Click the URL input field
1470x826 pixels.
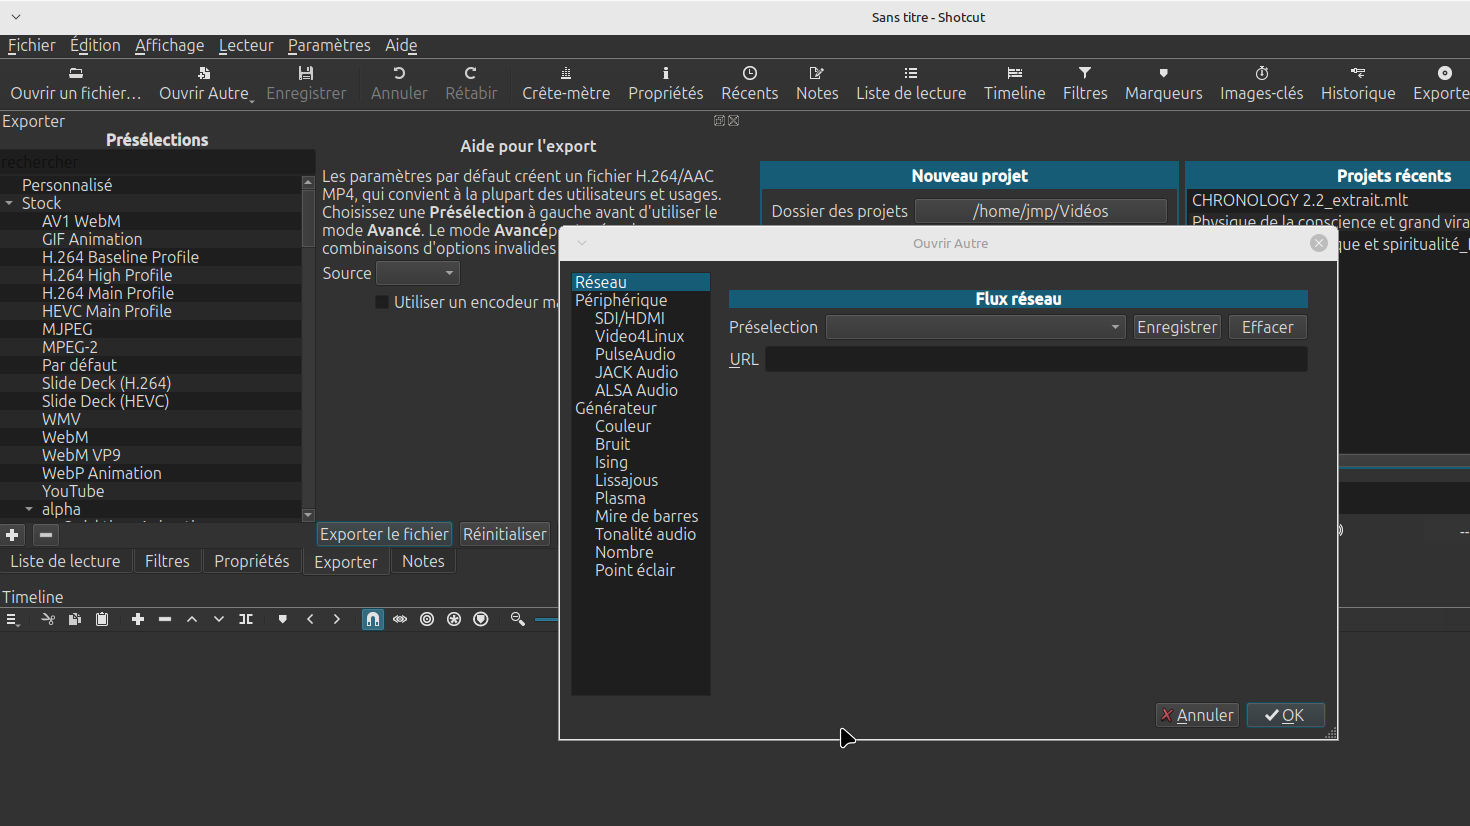(x=1035, y=360)
